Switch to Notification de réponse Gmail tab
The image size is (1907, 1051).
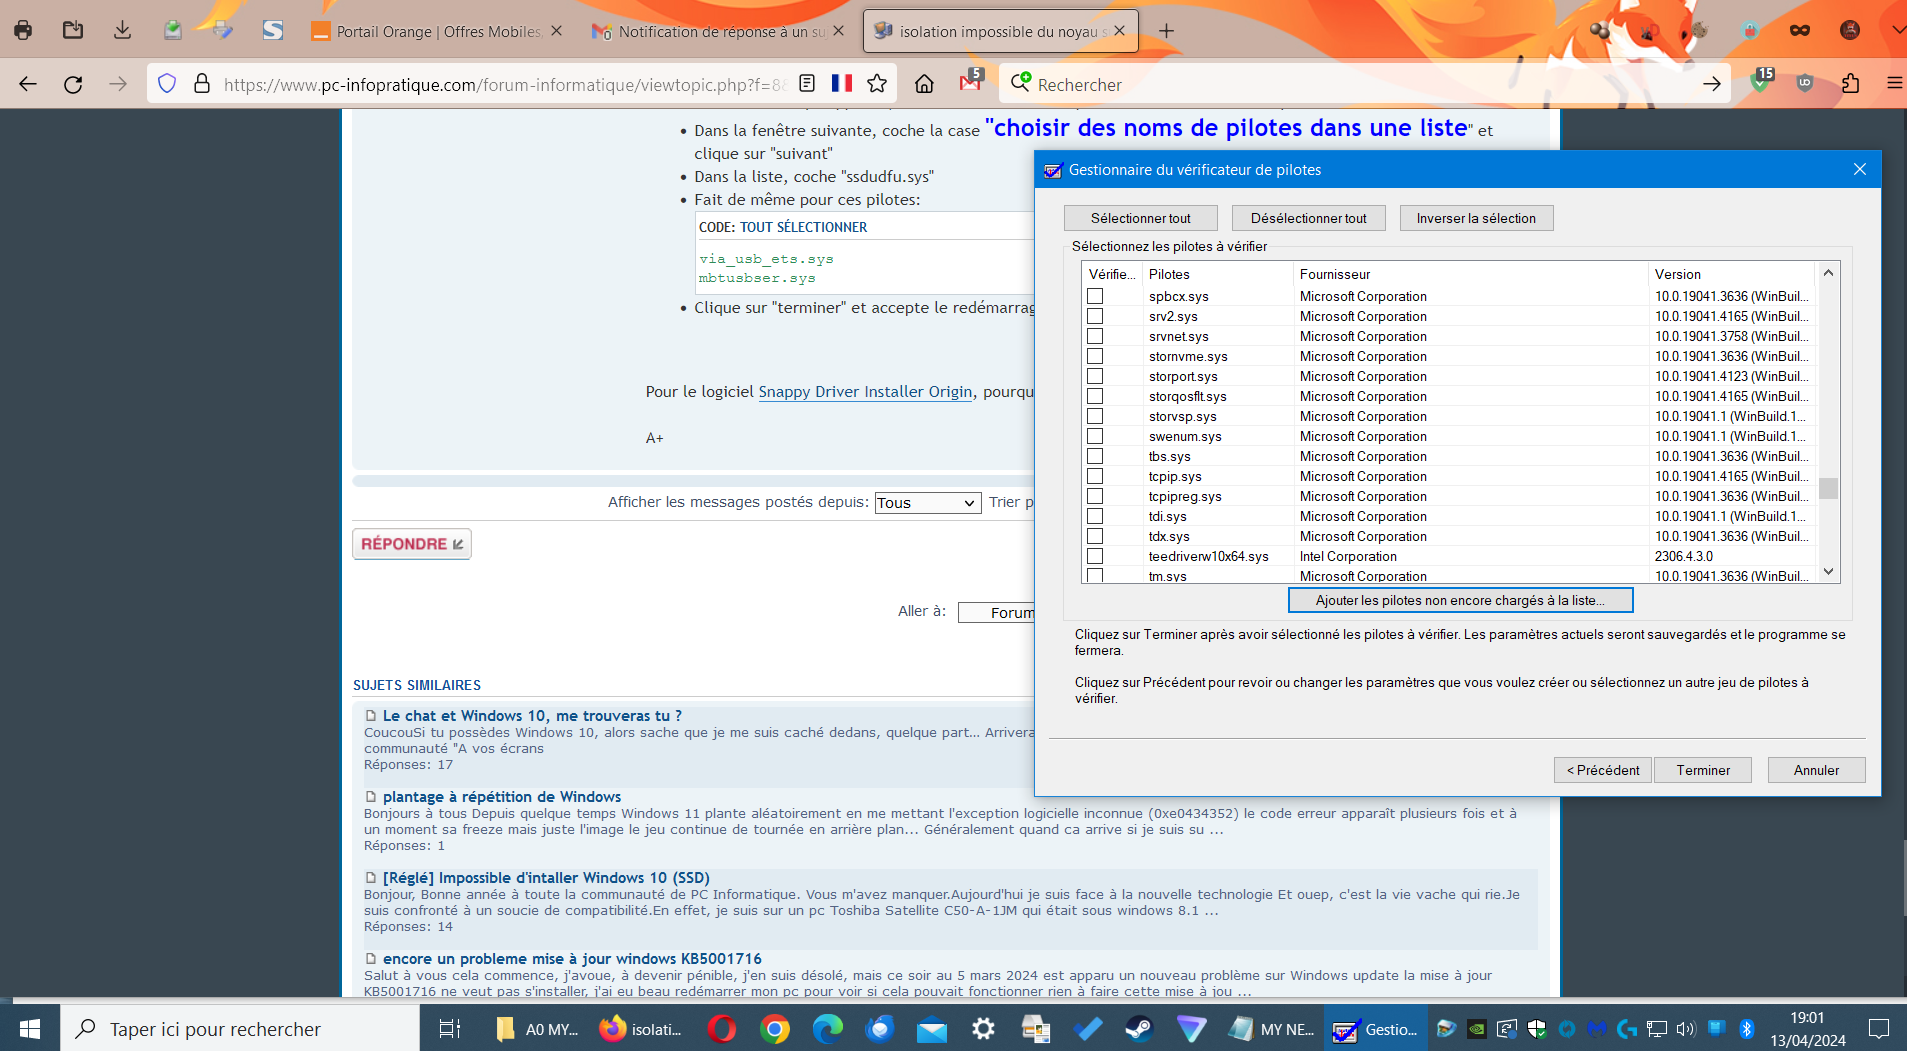719,32
